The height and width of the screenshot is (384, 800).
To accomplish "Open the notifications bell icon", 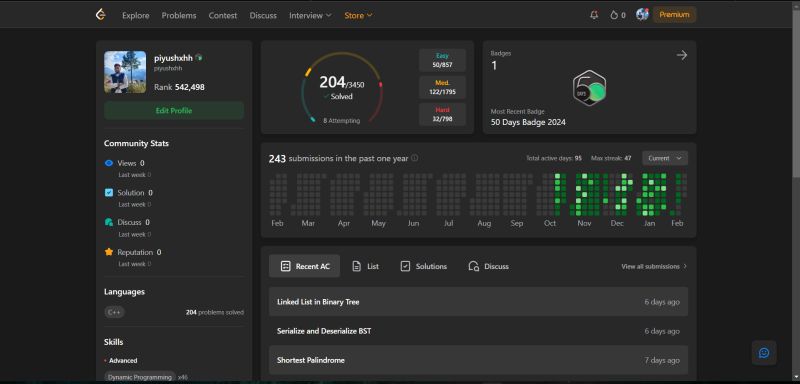I will coord(594,15).
